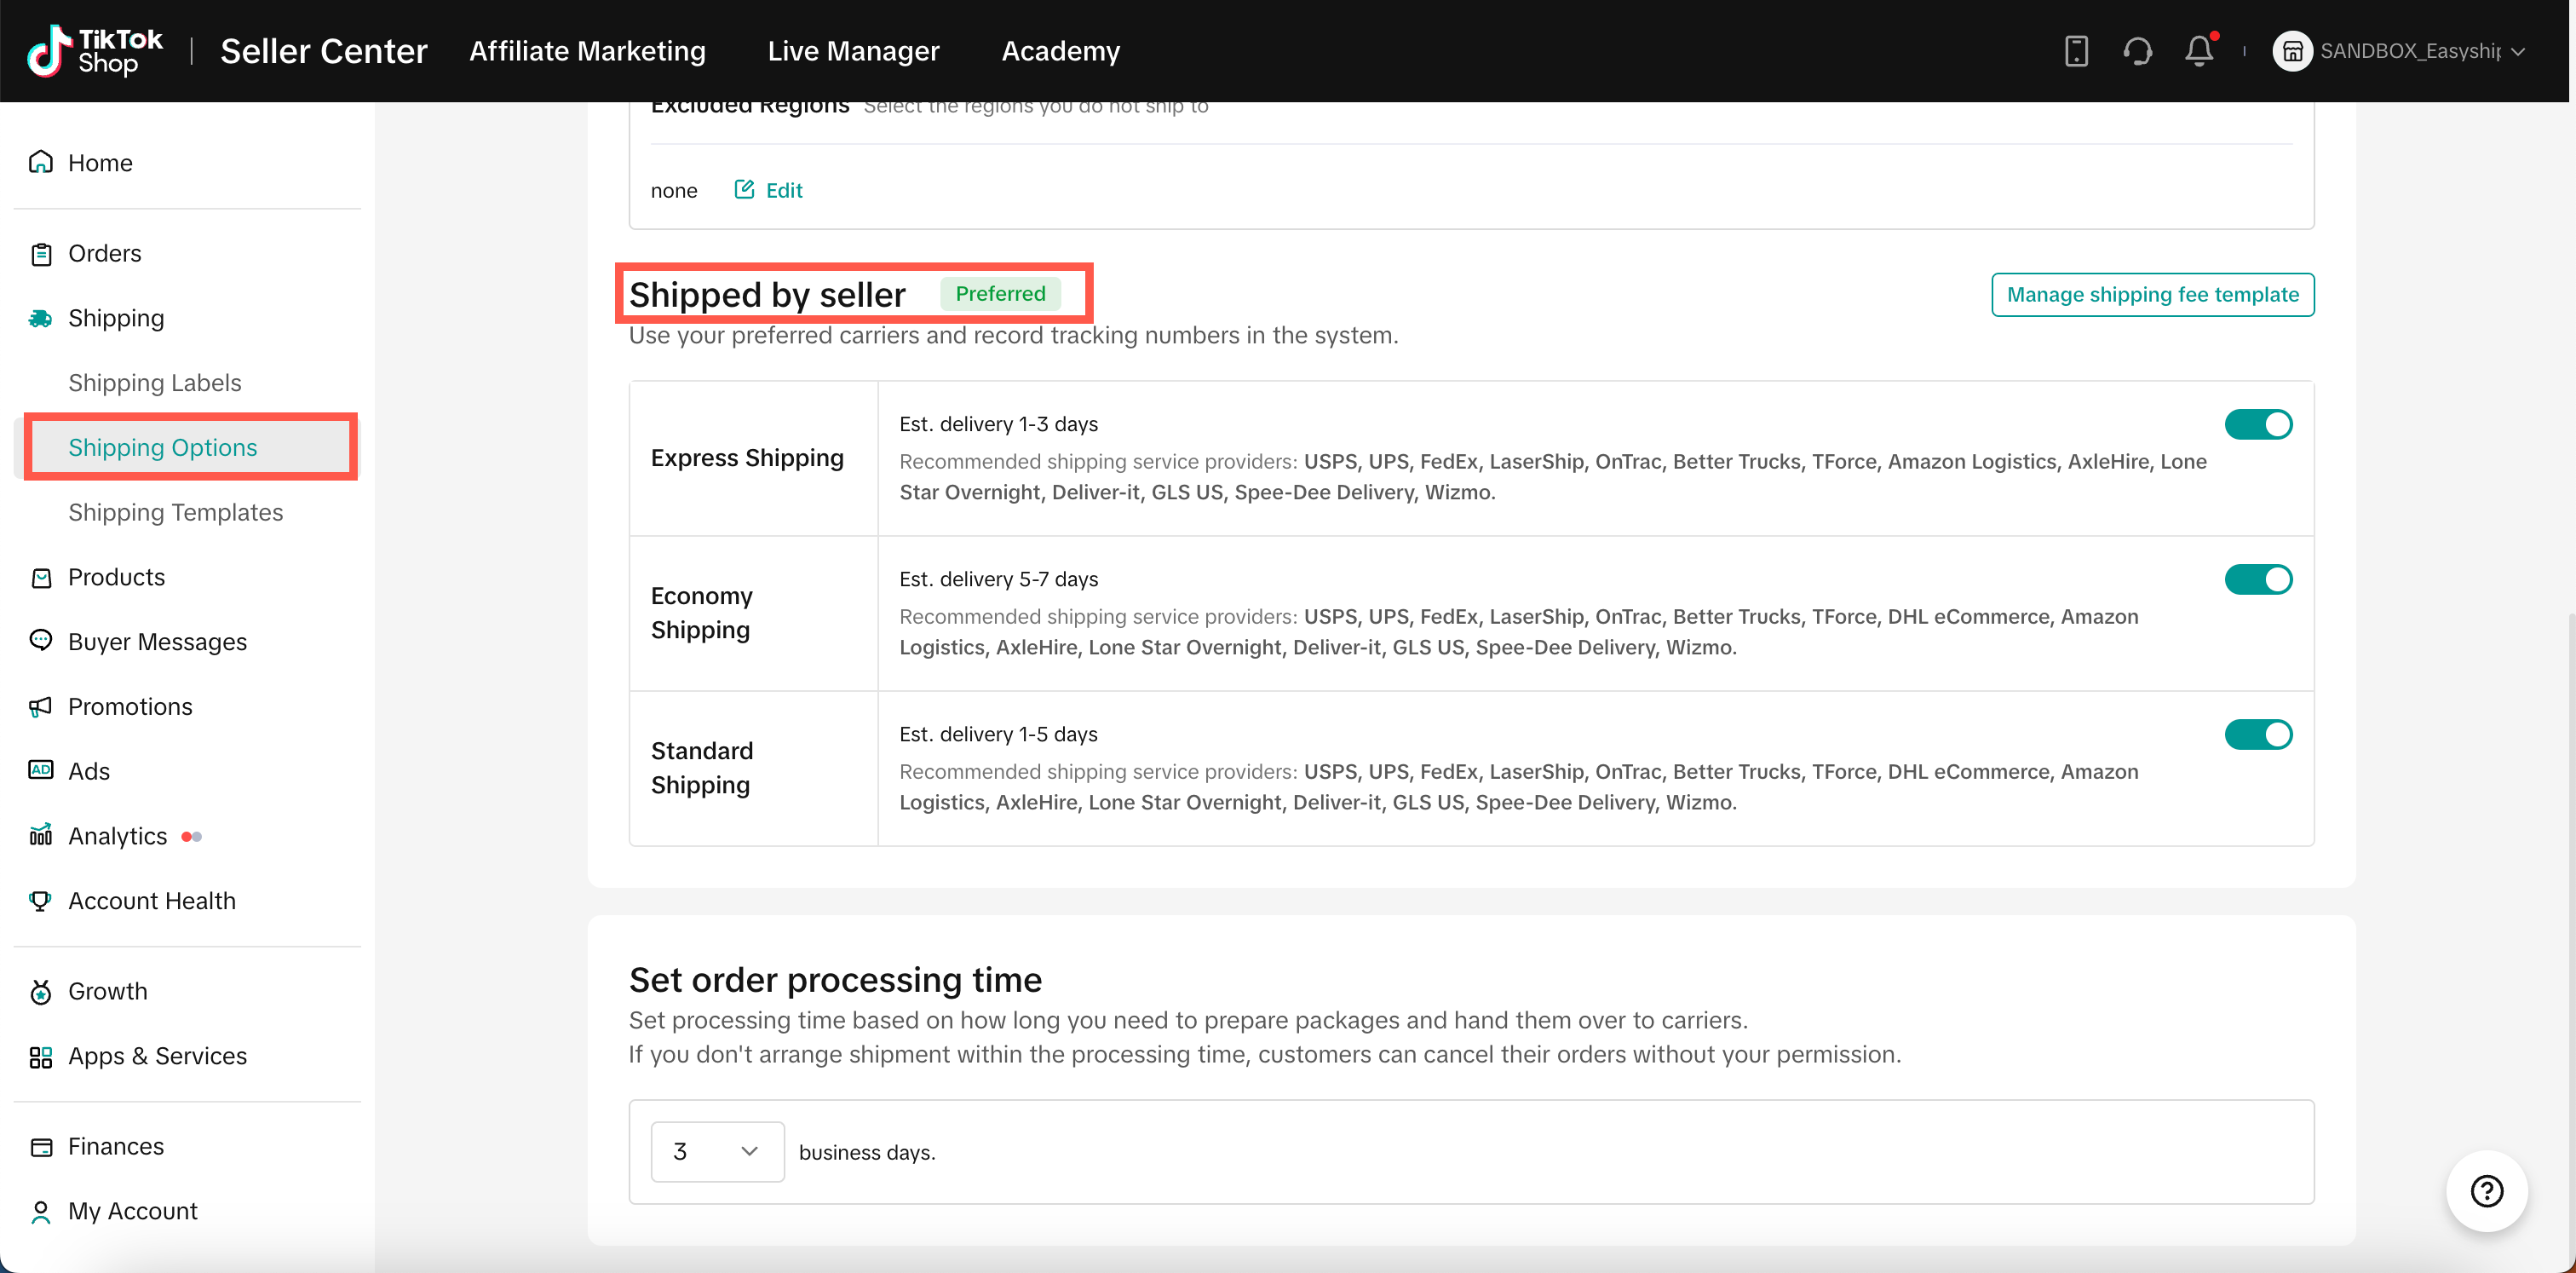Viewport: 2576px width, 1273px height.
Task: Click the Express Shipping row label
Action: click(x=747, y=458)
